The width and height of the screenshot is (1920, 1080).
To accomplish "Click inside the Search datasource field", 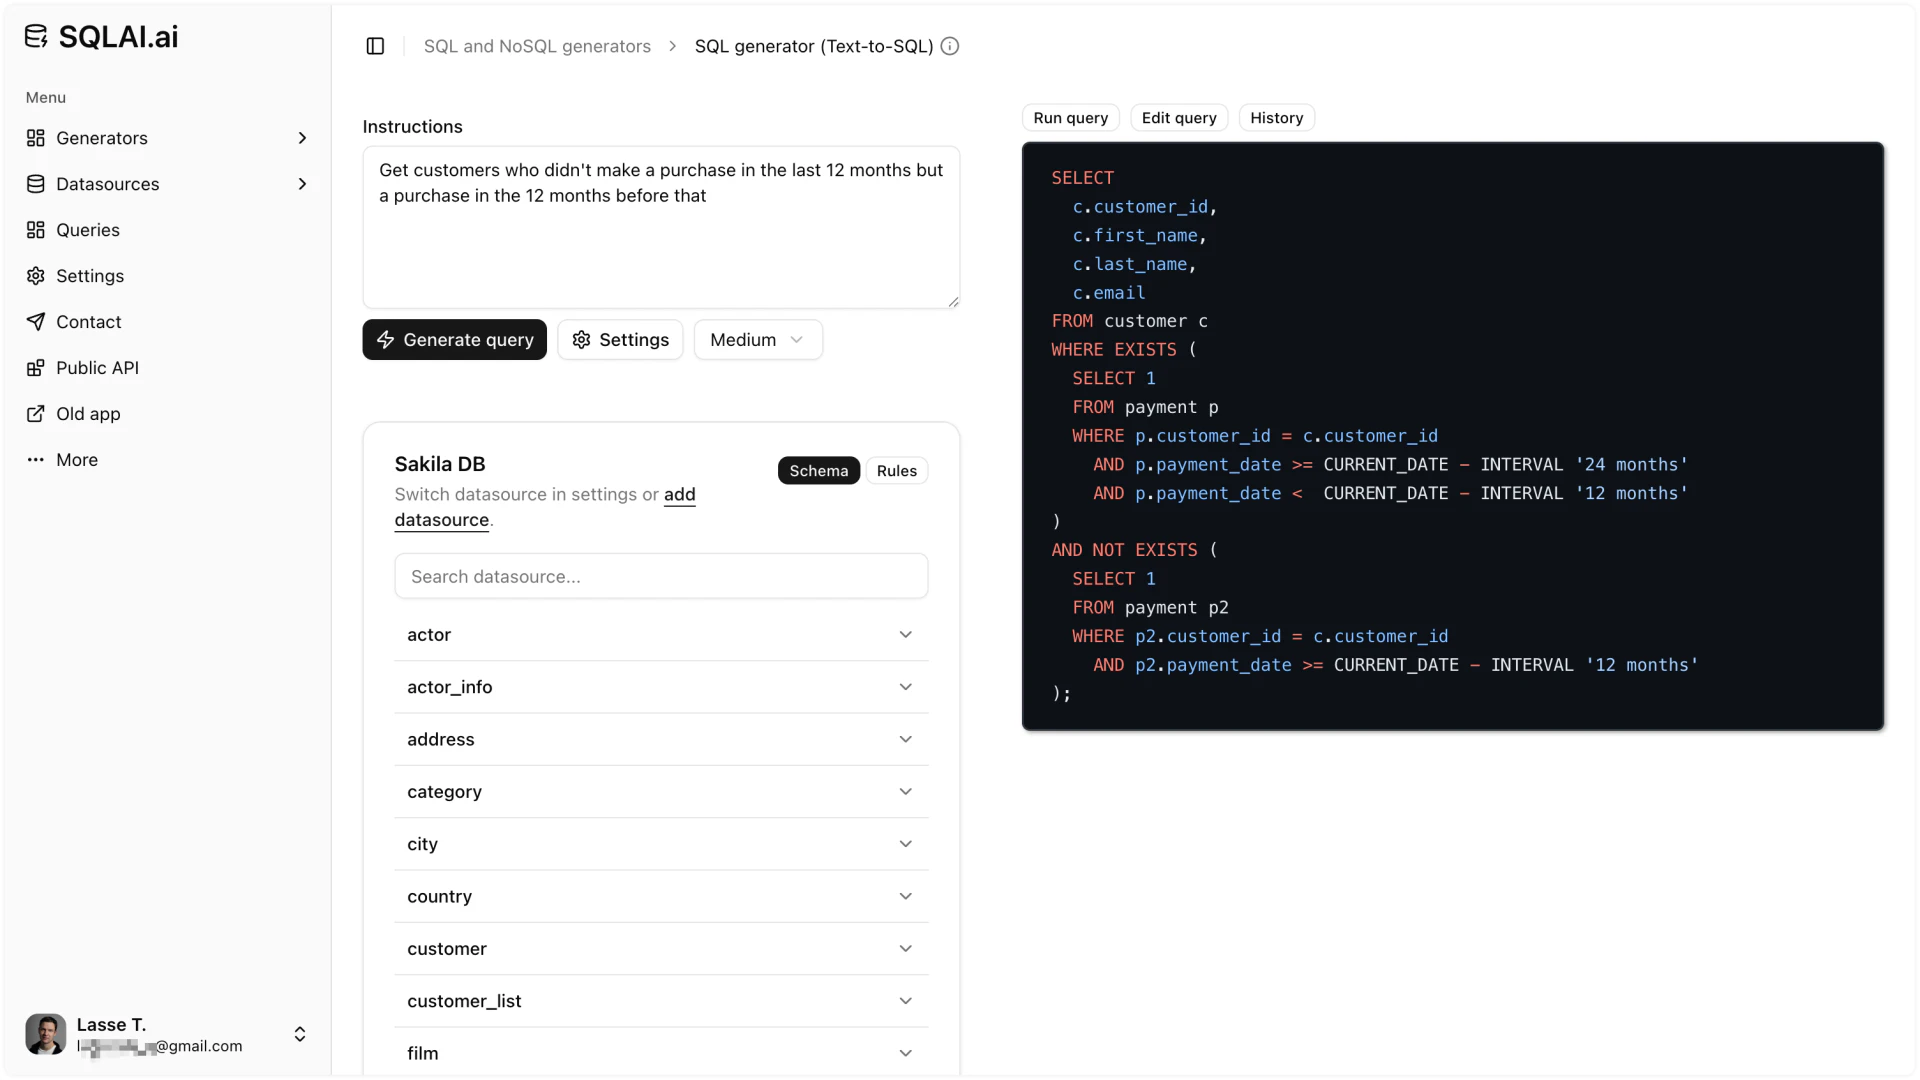I will (660, 576).
